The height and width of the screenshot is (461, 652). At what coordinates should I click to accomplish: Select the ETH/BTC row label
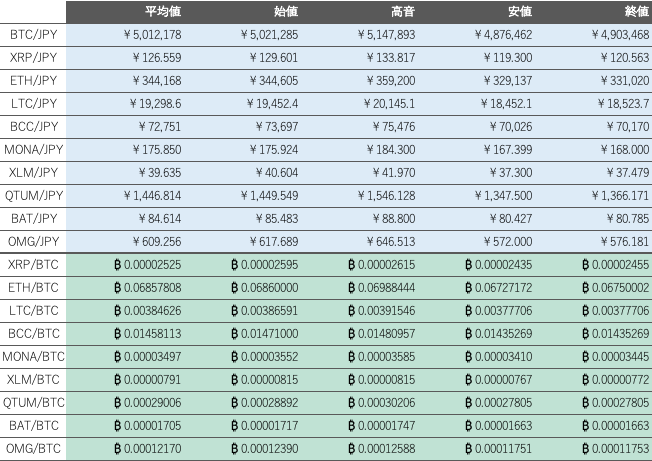(x=34, y=287)
